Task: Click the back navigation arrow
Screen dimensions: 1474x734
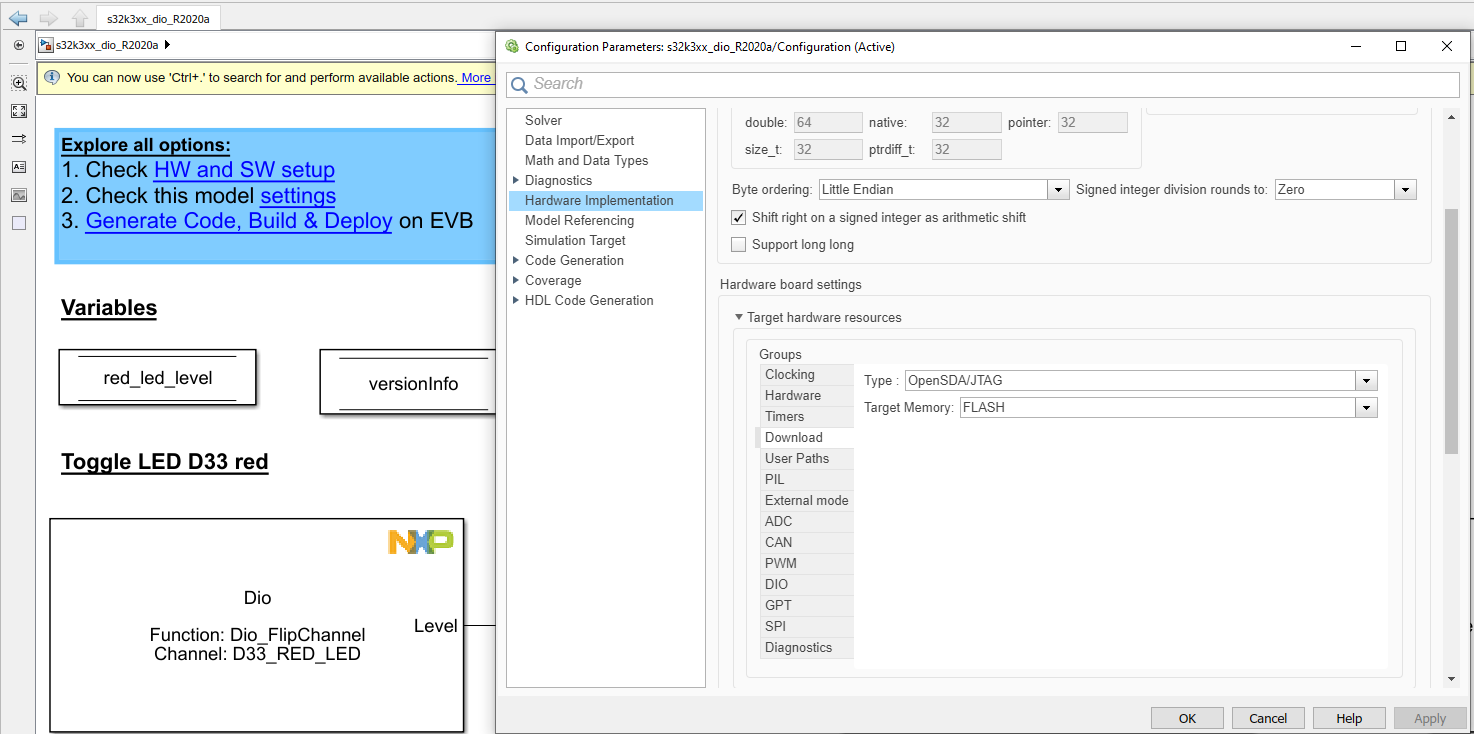Action: 17,17
